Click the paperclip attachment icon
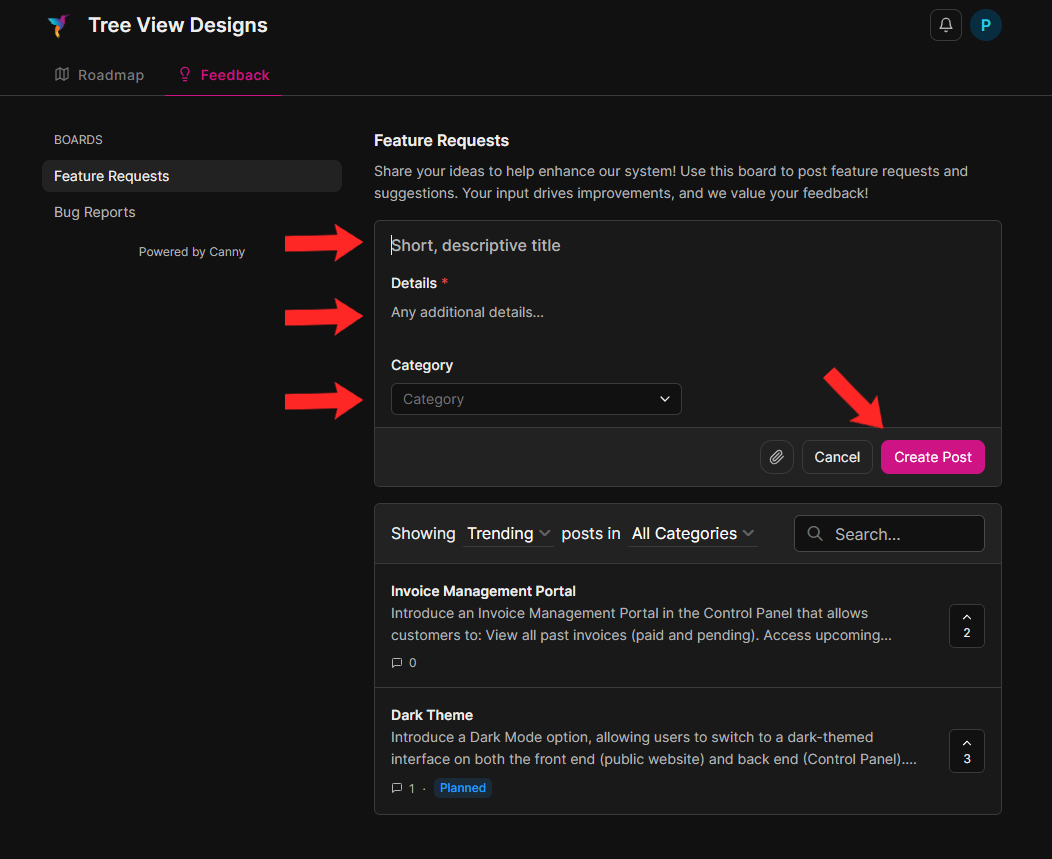The width and height of the screenshot is (1052, 859). [x=777, y=457]
